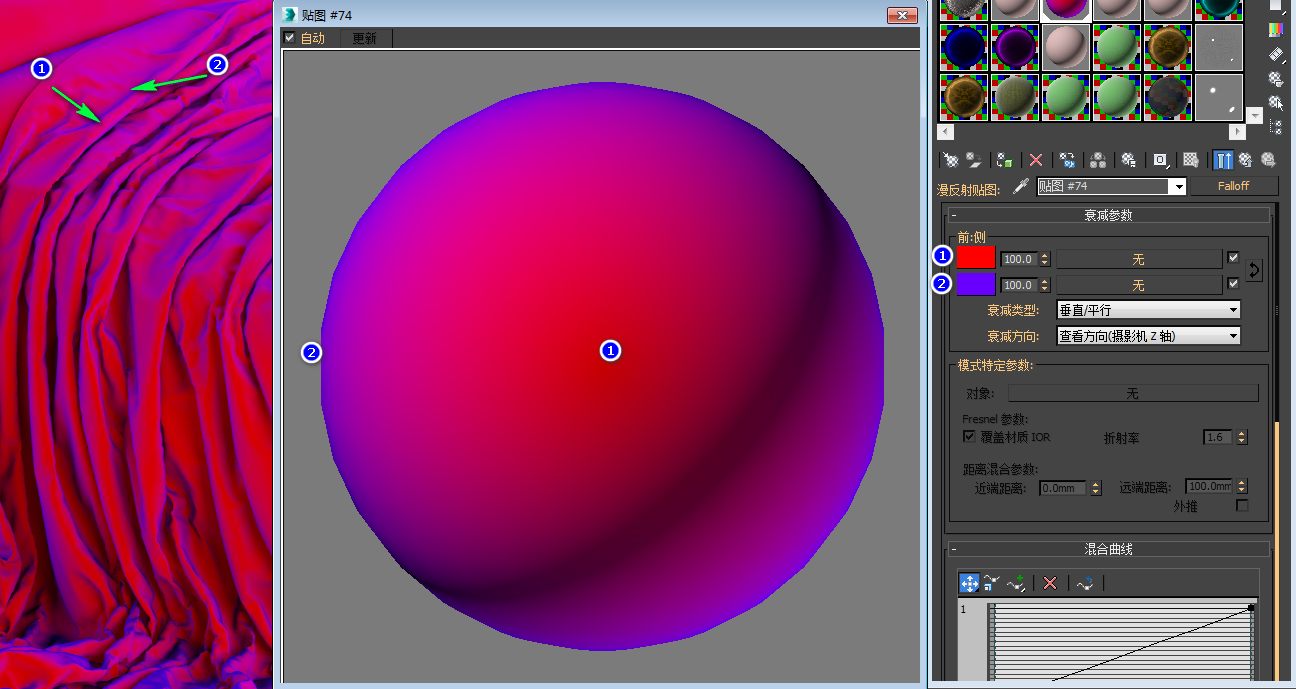Click front color amount 100.0 field
The image size is (1296, 689).
pos(1020,258)
